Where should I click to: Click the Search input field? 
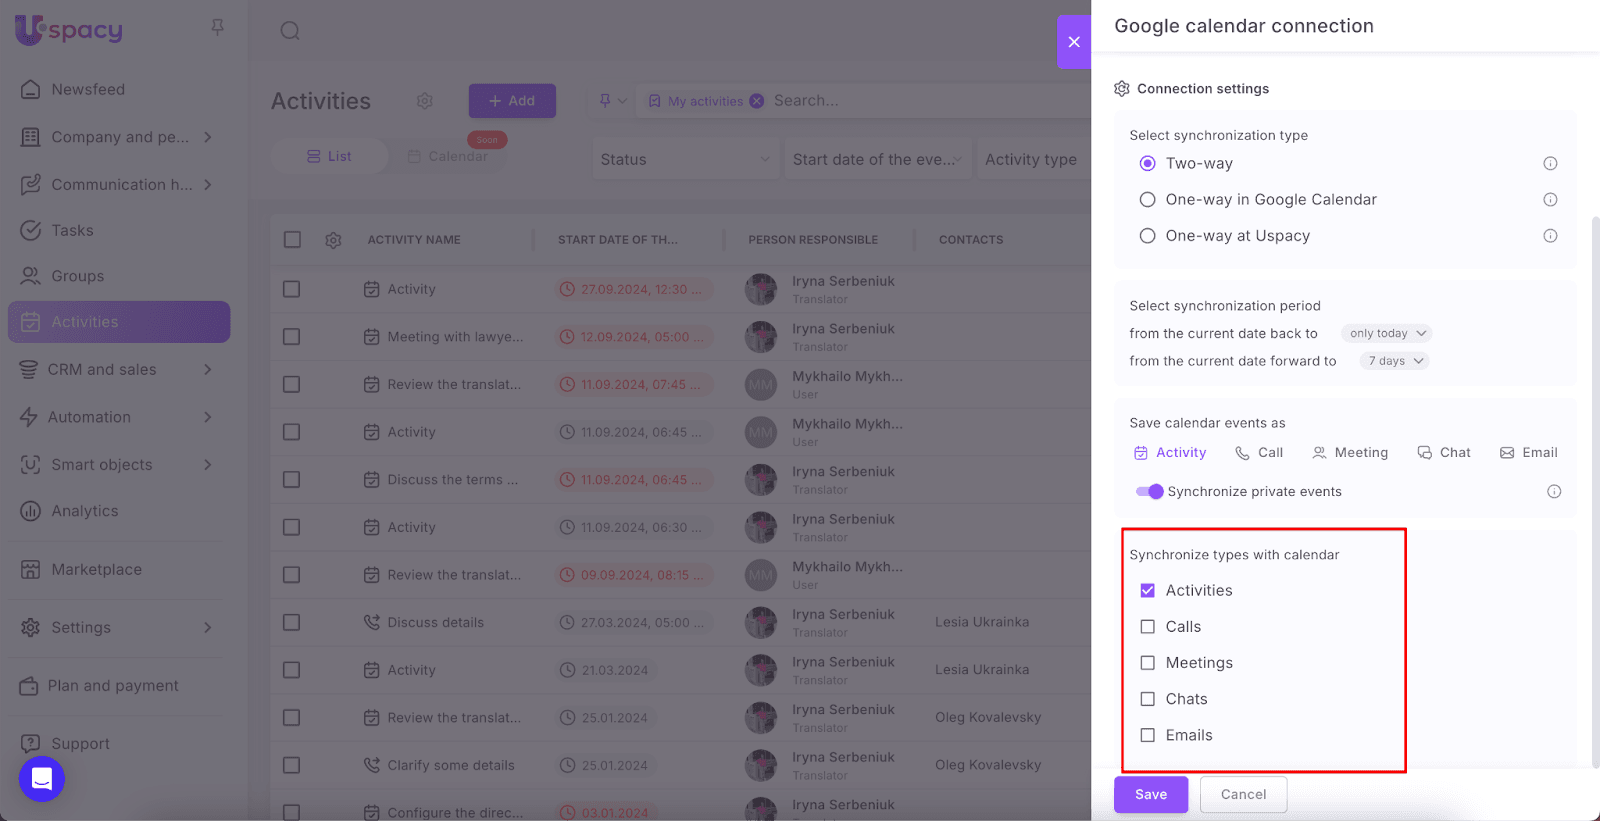pos(900,101)
